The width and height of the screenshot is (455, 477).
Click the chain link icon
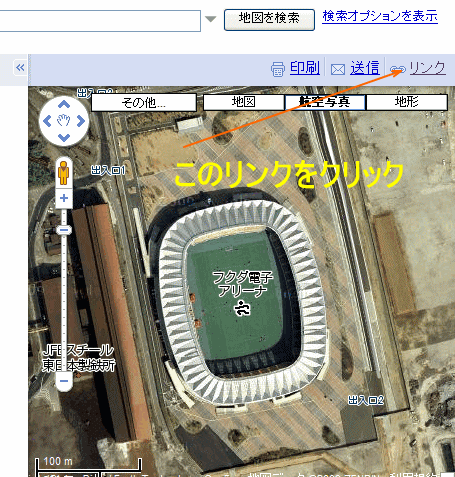coord(398,69)
